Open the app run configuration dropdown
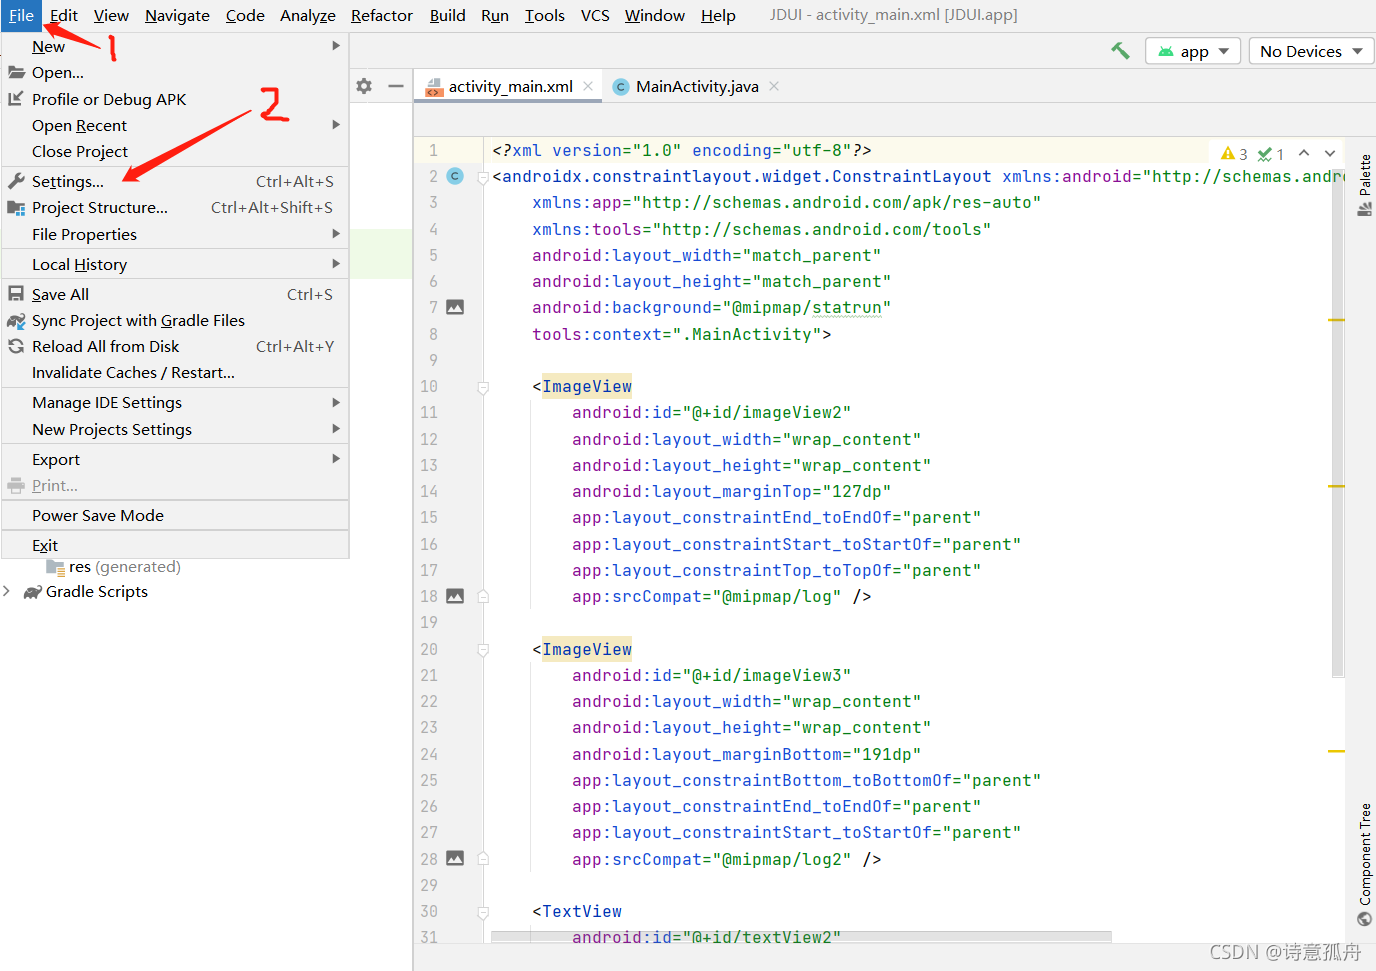1376x971 pixels. pyautogui.click(x=1193, y=51)
